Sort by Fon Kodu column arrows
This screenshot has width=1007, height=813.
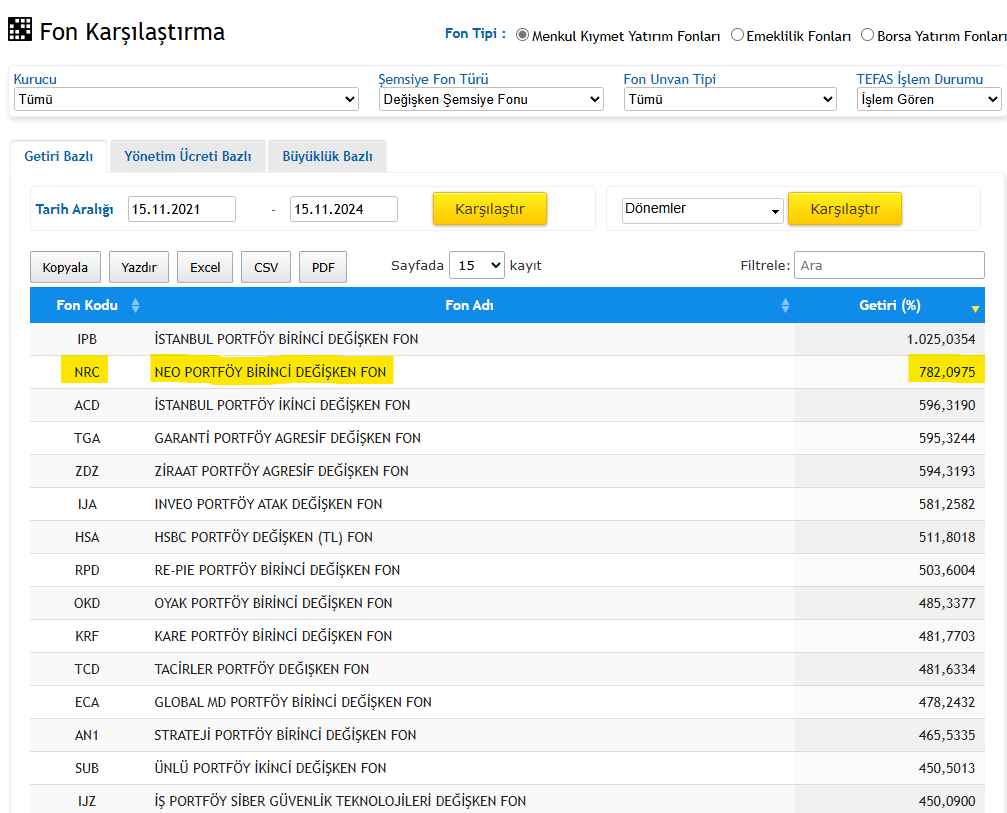(135, 305)
